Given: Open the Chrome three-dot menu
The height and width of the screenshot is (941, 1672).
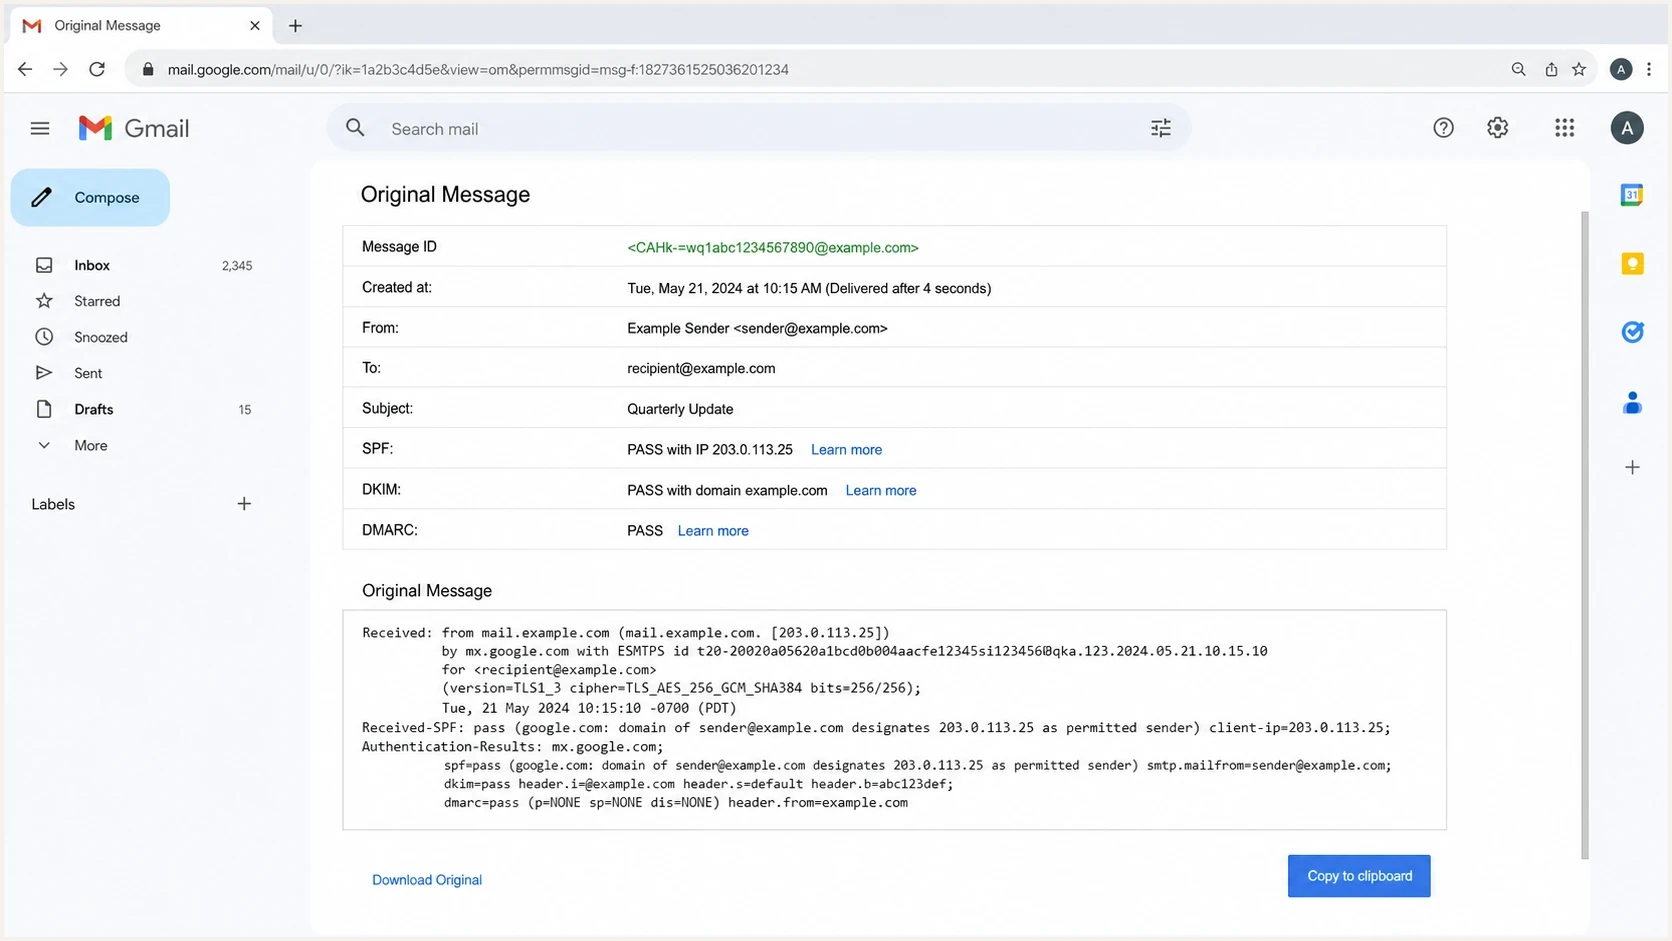Looking at the screenshot, I should point(1649,69).
